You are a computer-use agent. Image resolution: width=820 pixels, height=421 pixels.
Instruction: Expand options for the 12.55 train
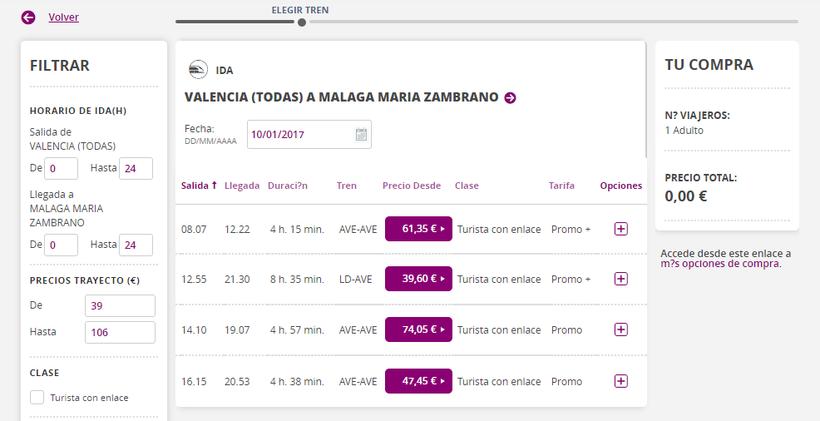[x=621, y=279]
